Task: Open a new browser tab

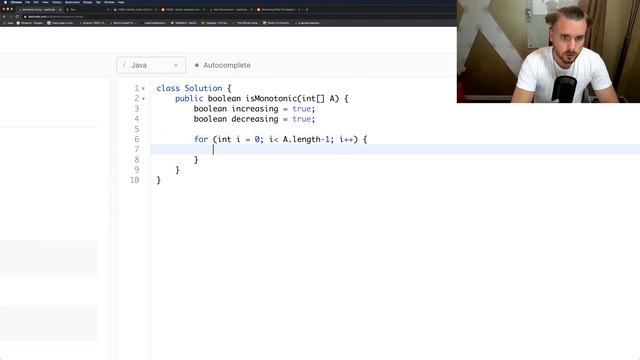Action: (x=307, y=9)
